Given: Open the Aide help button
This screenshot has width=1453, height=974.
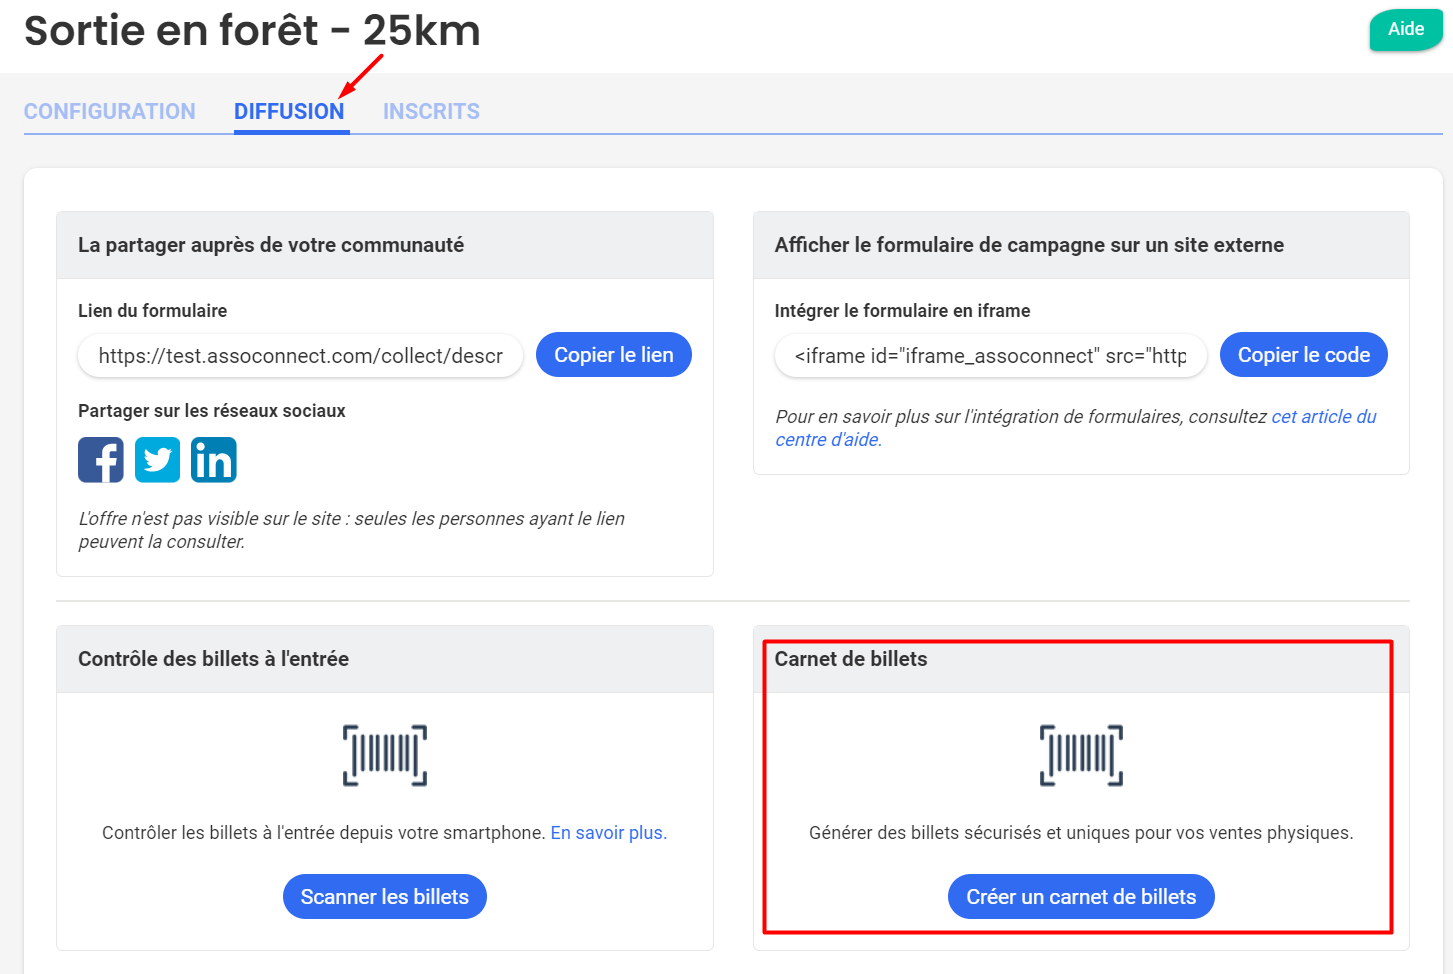Looking at the screenshot, I should click(x=1405, y=30).
